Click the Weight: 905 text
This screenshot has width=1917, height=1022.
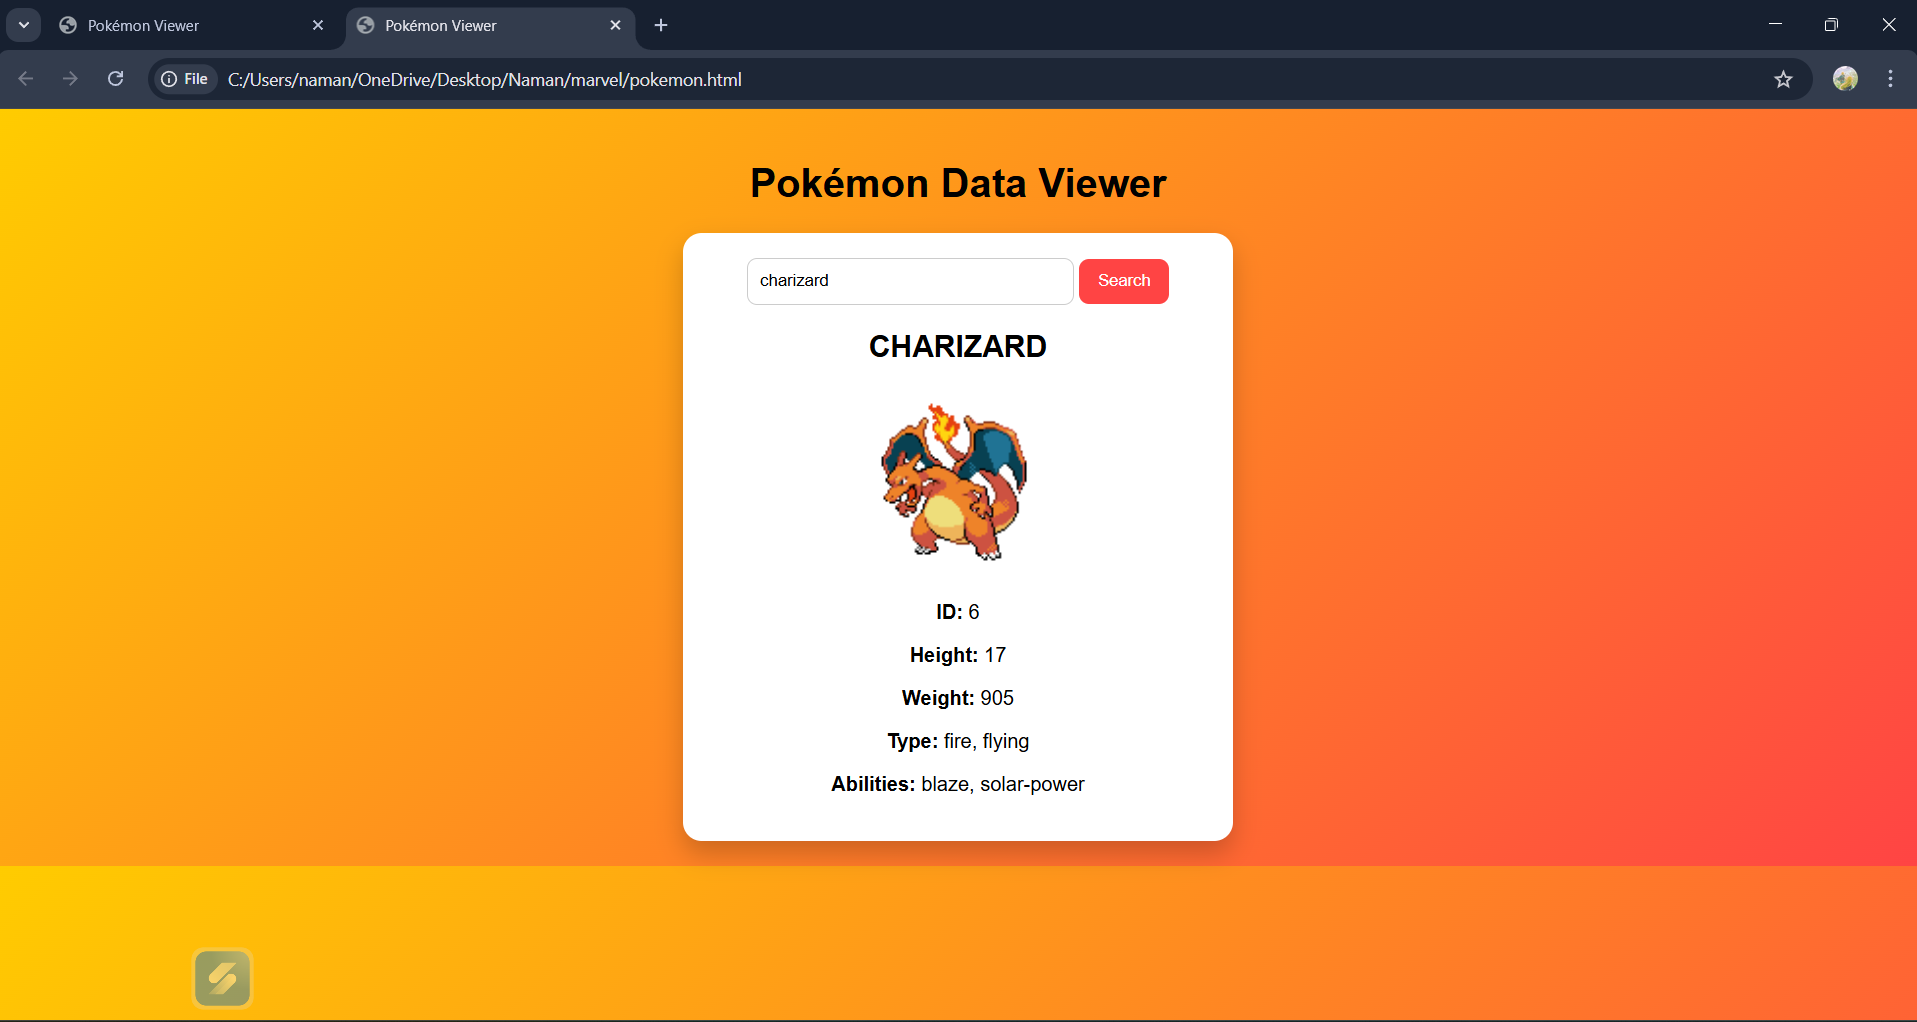click(x=957, y=698)
